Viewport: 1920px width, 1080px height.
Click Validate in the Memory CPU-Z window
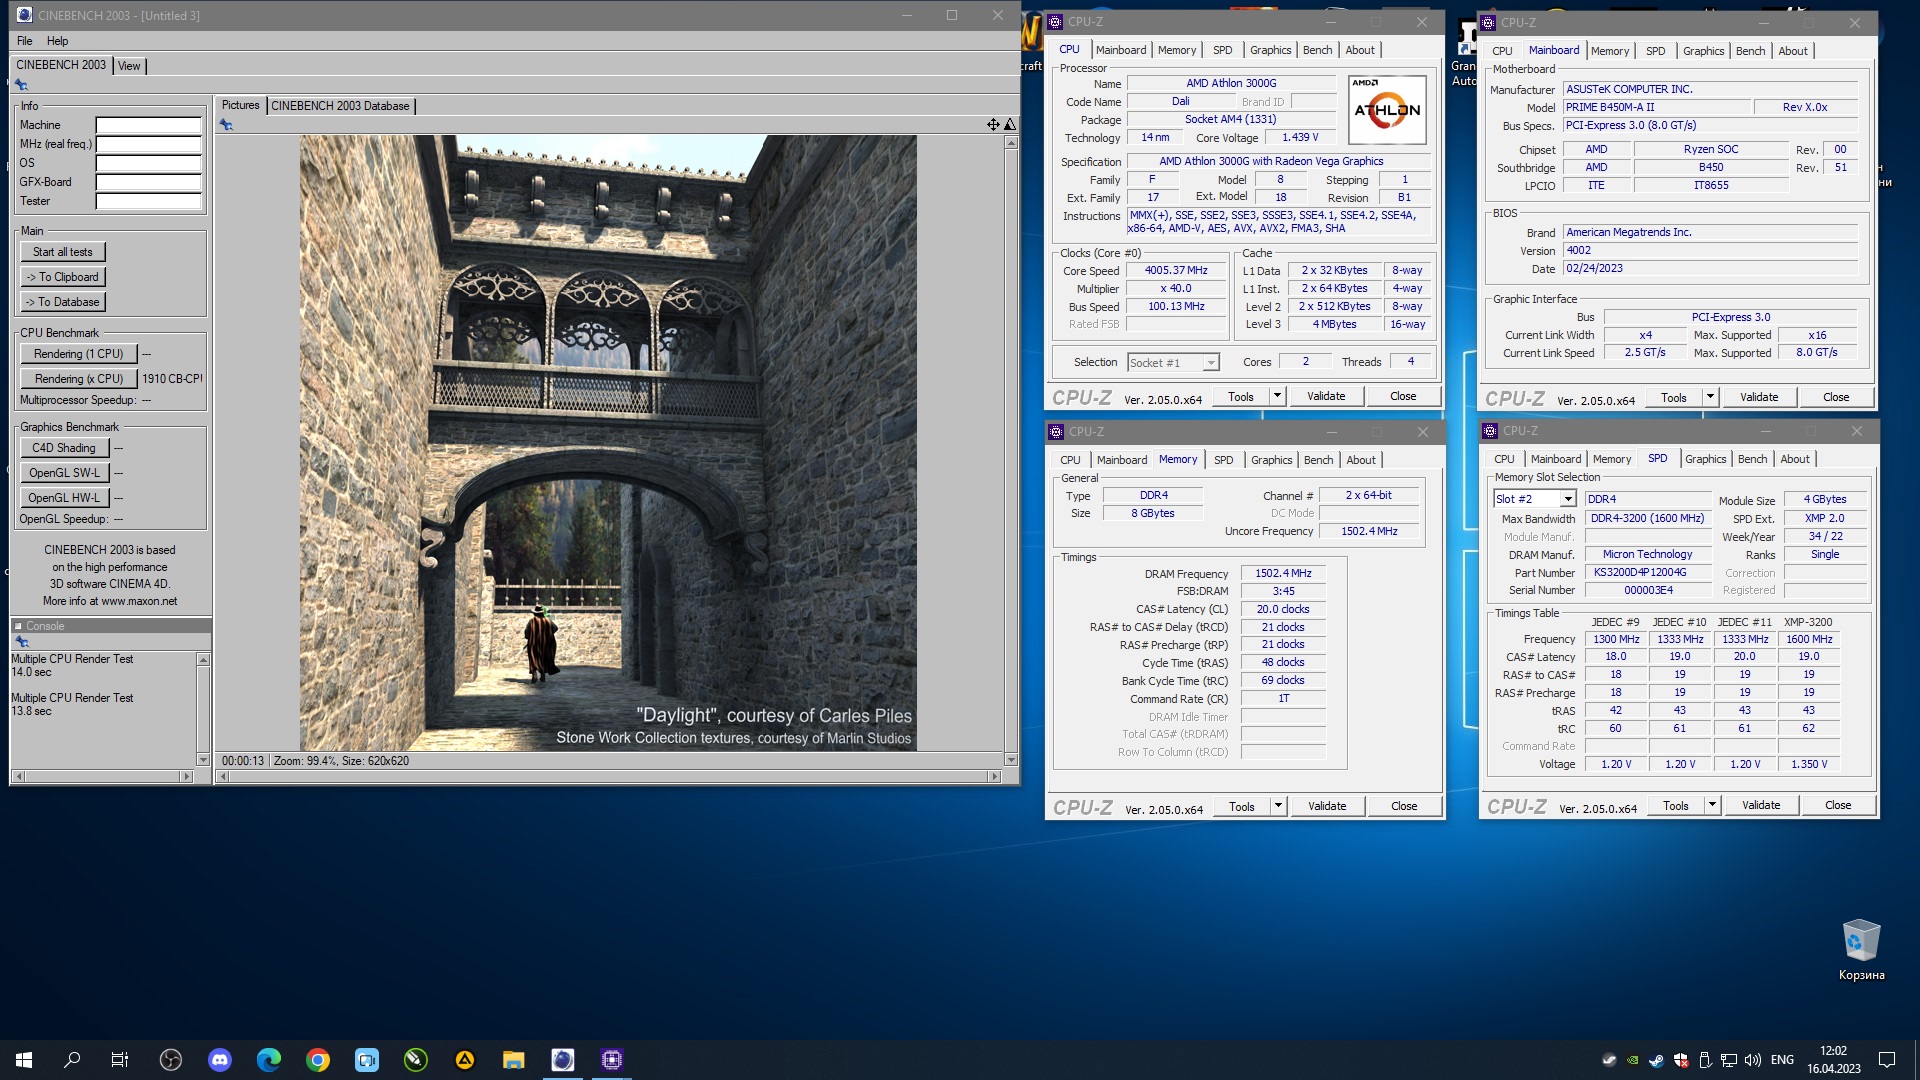point(1327,806)
